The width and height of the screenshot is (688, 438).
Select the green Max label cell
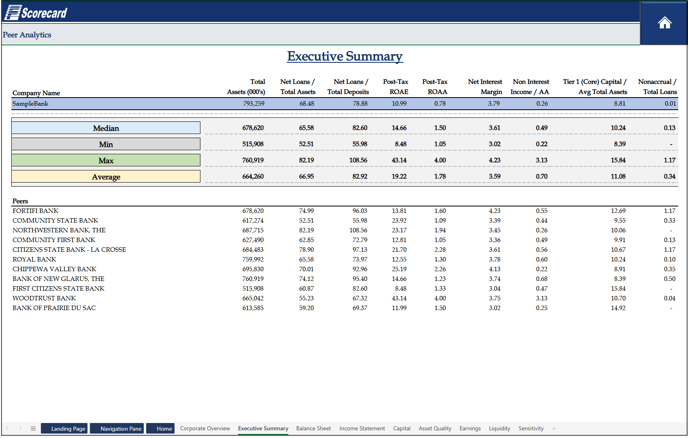click(x=106, y=160)
